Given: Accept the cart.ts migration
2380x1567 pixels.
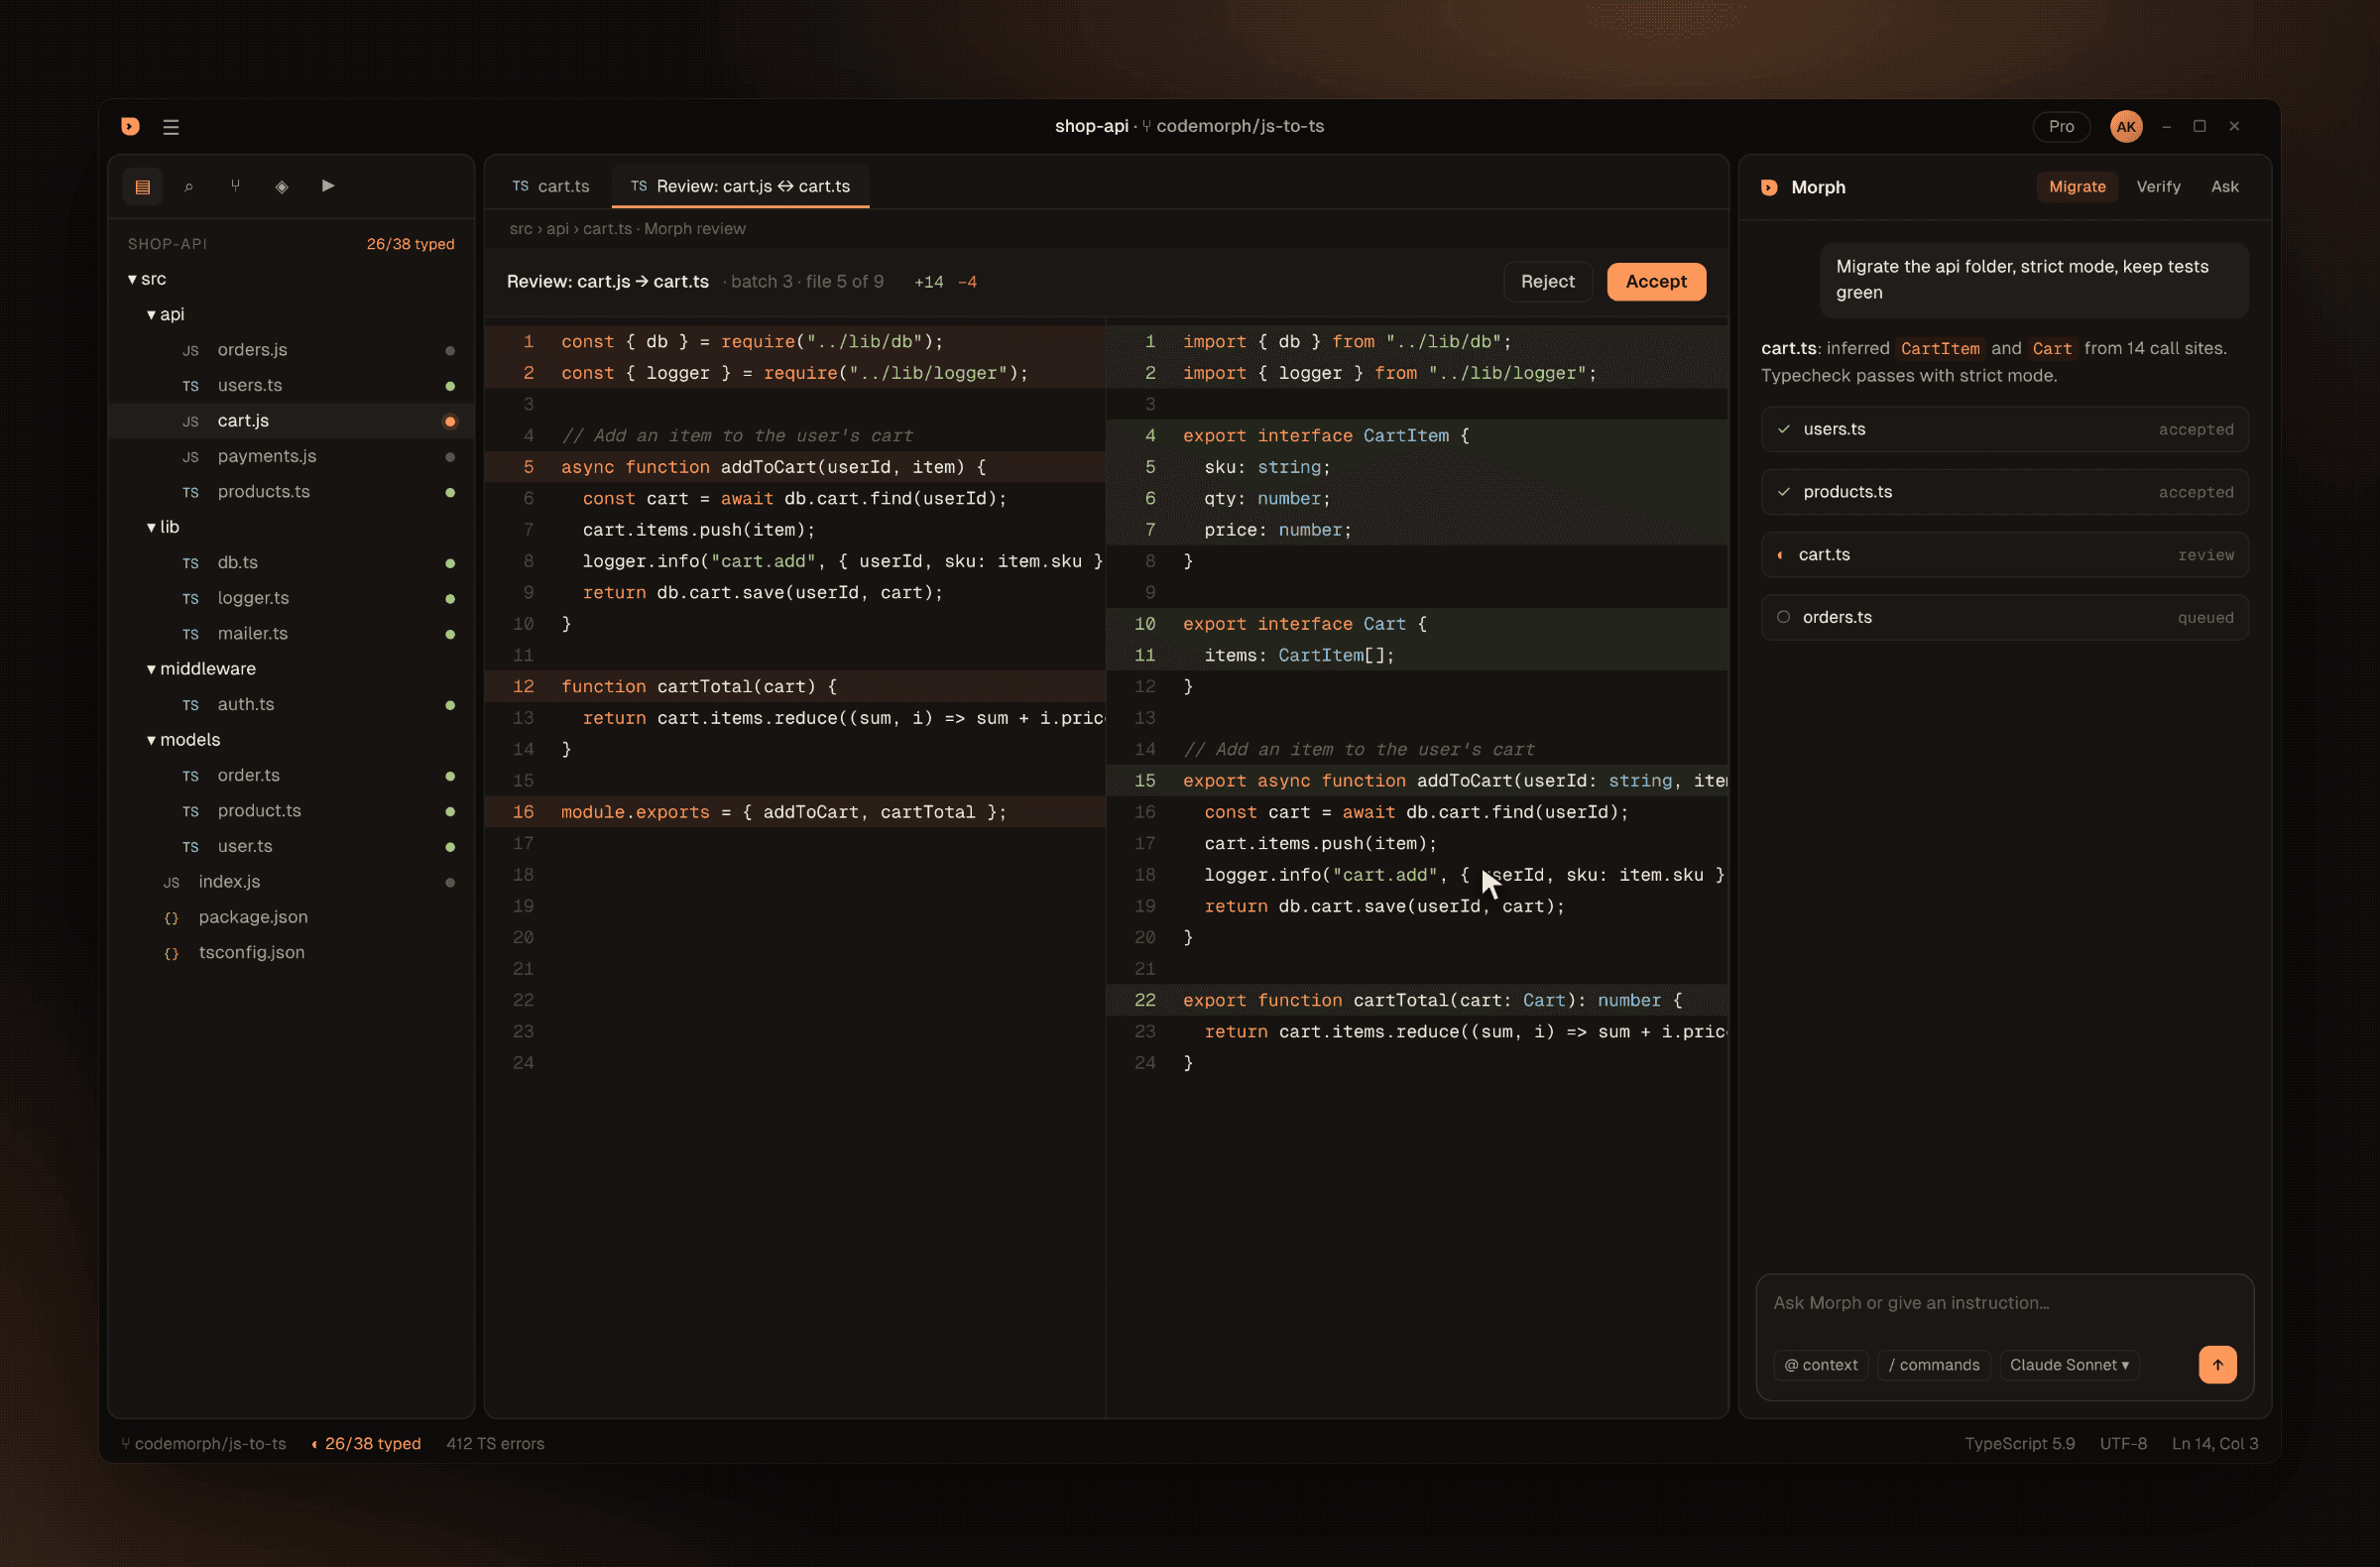Looking at the screenshot, I should tap(1656, 282).
